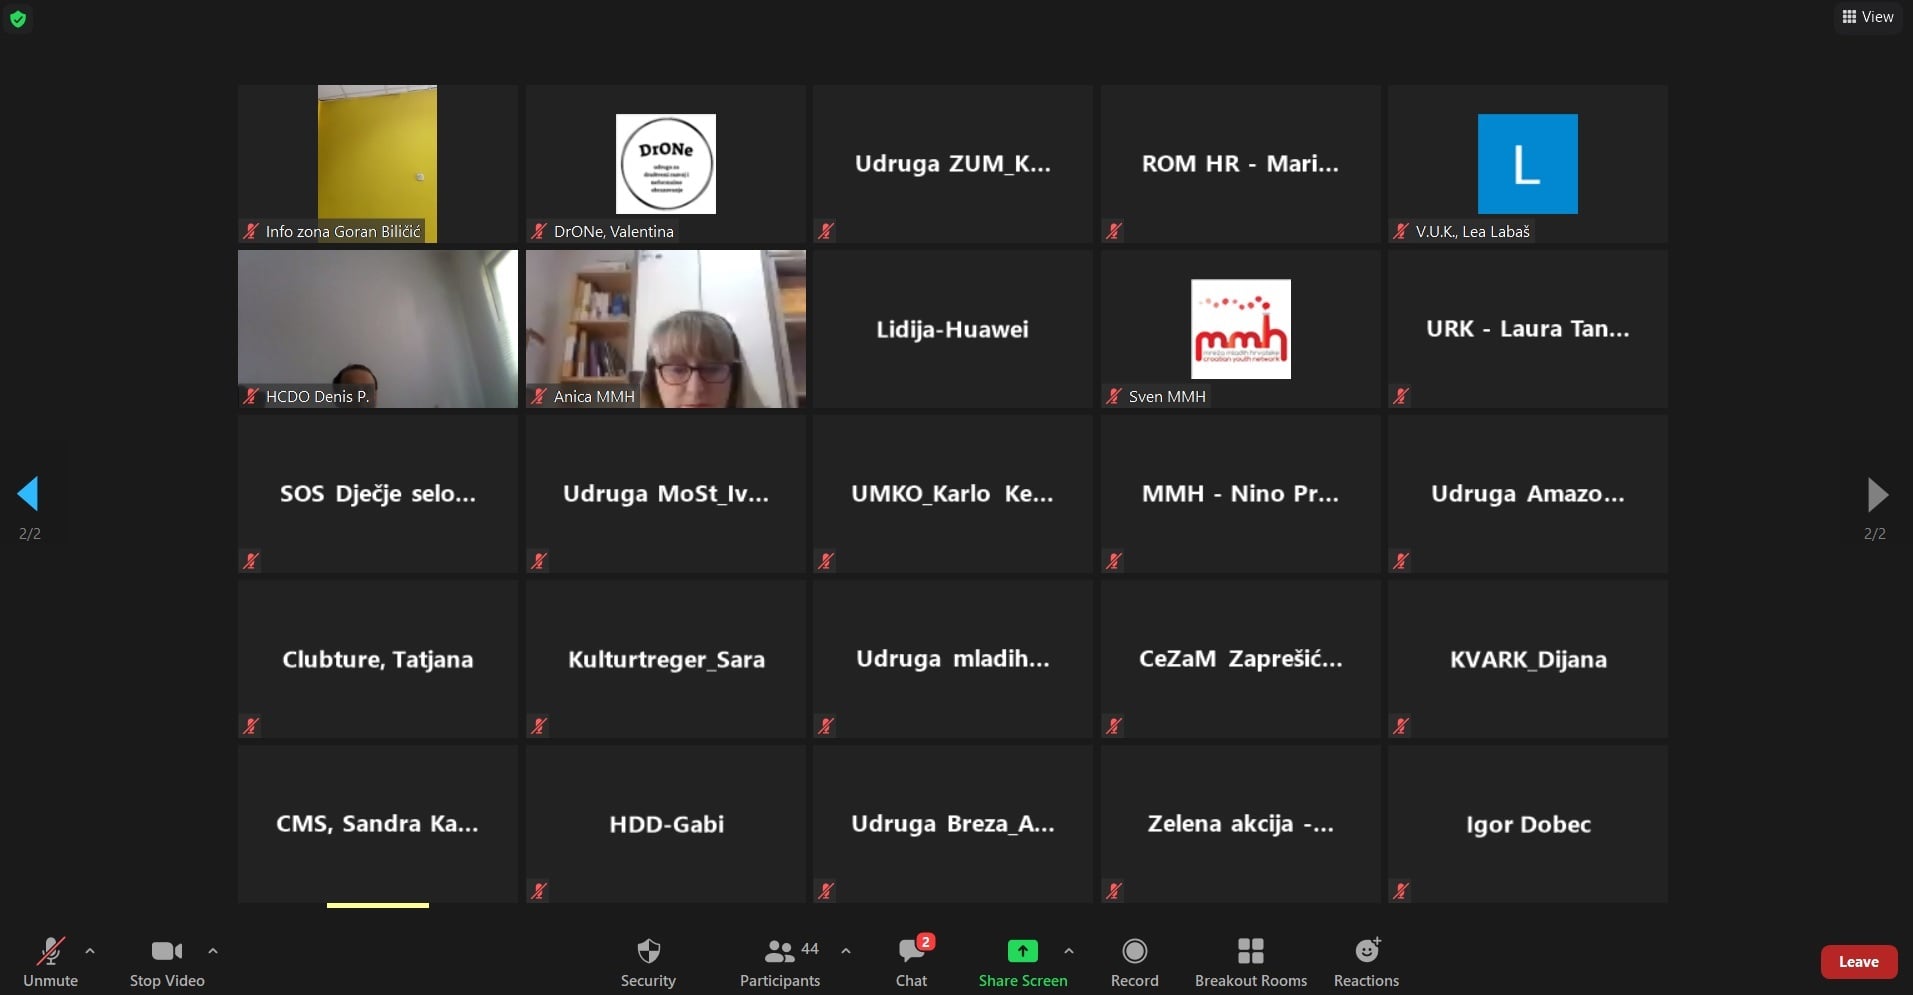Image resolution: width=1913 pixels, height=995 pixels.
Task: Click muted mic icon on KVARK_Dijana tile
Action: point(1401,726)
